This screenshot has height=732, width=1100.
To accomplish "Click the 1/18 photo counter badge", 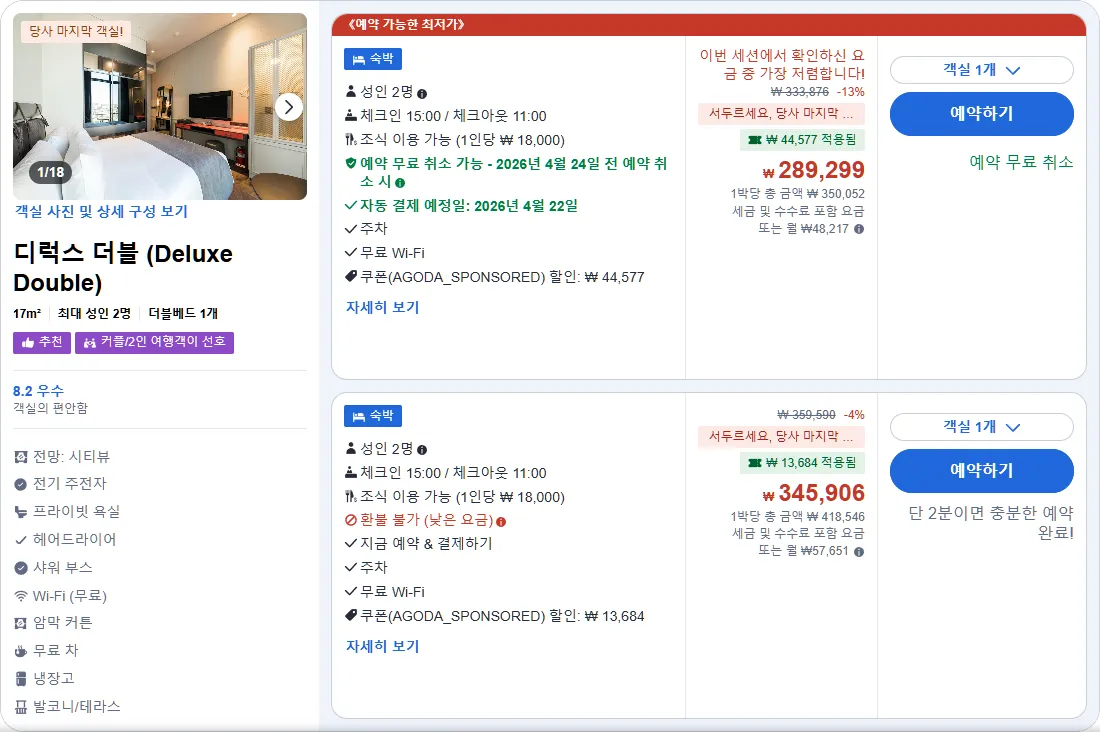I will point(51,172).
